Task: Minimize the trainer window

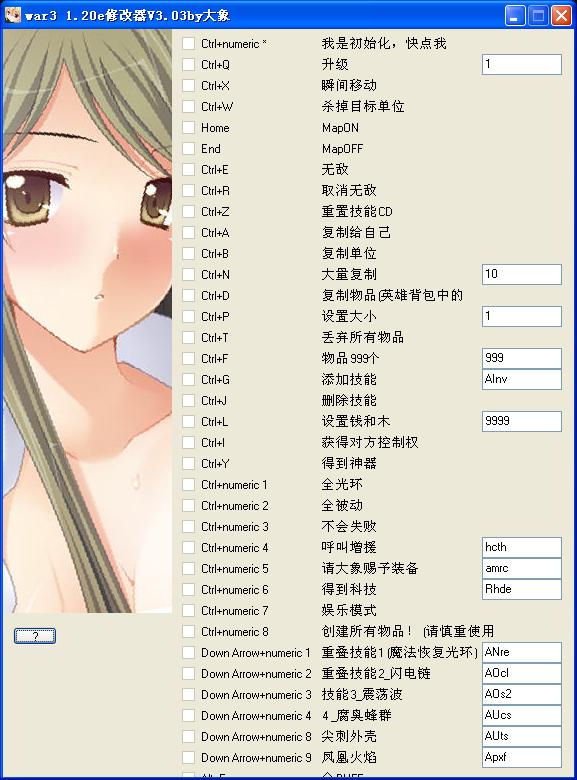Action: [x=515, y=15]
